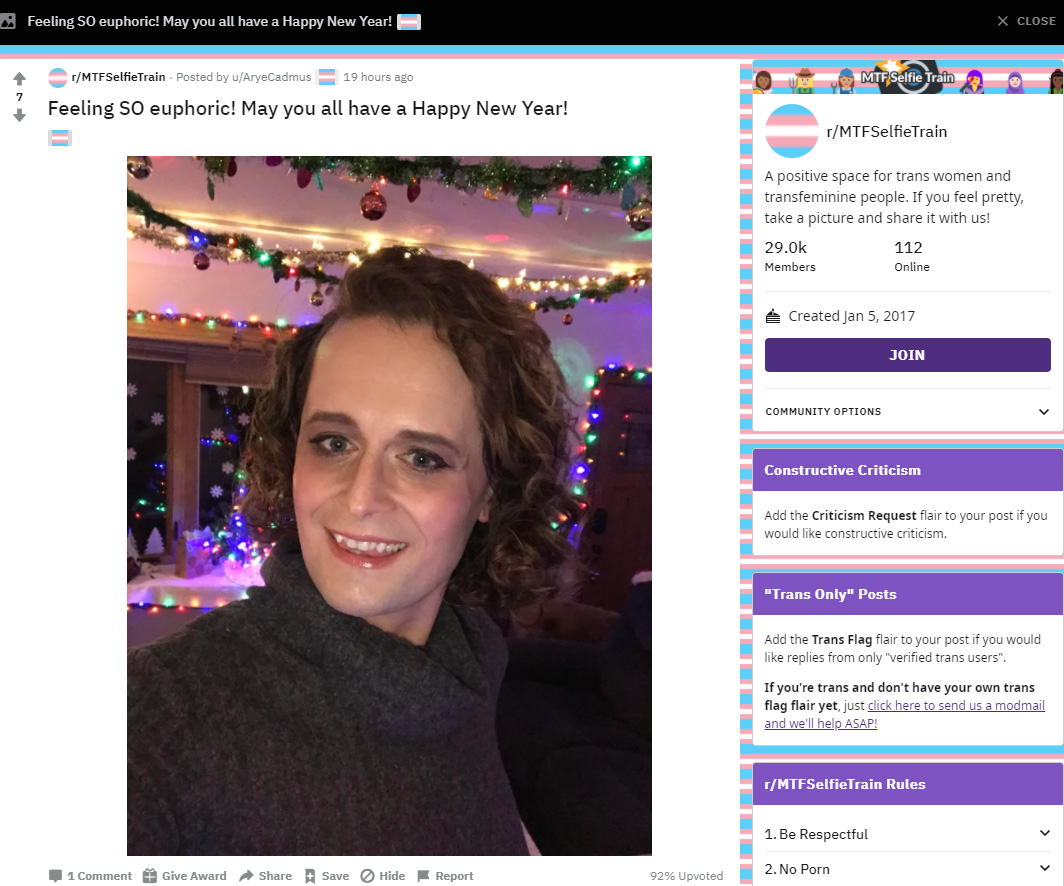Click the main post title heading

tap(307, 109)
